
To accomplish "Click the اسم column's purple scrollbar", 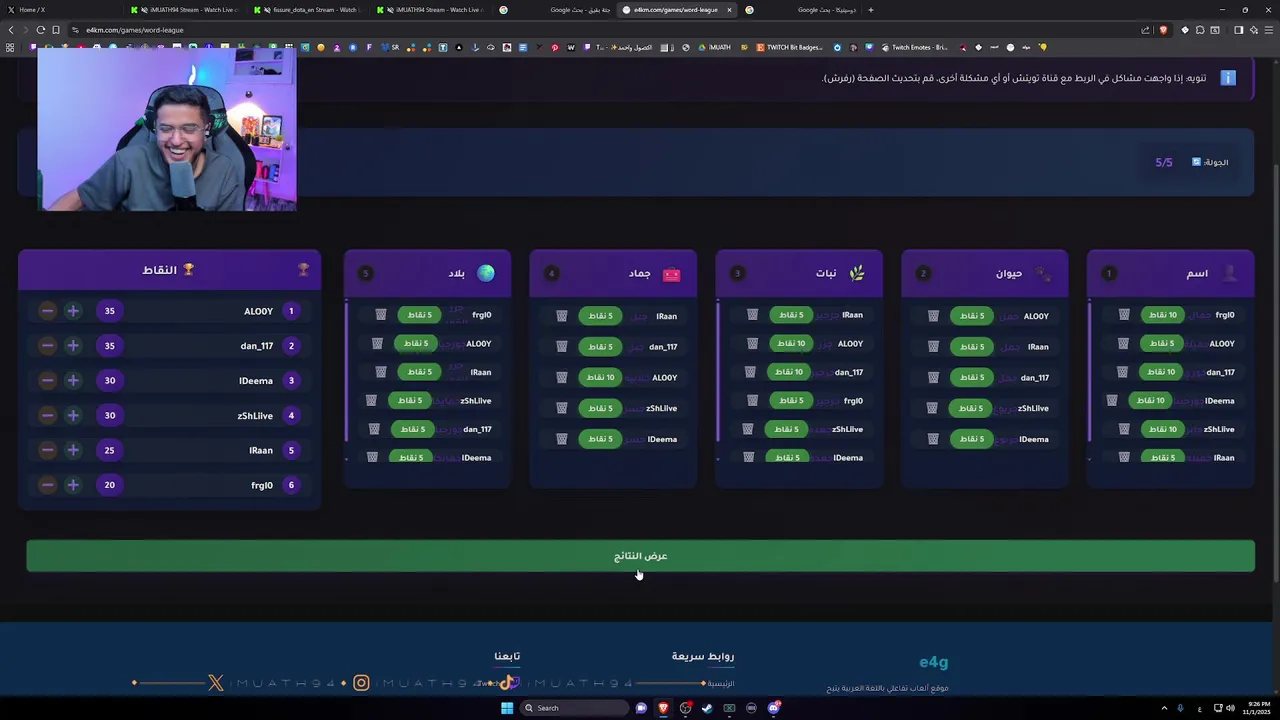I will pos(1090,370).
